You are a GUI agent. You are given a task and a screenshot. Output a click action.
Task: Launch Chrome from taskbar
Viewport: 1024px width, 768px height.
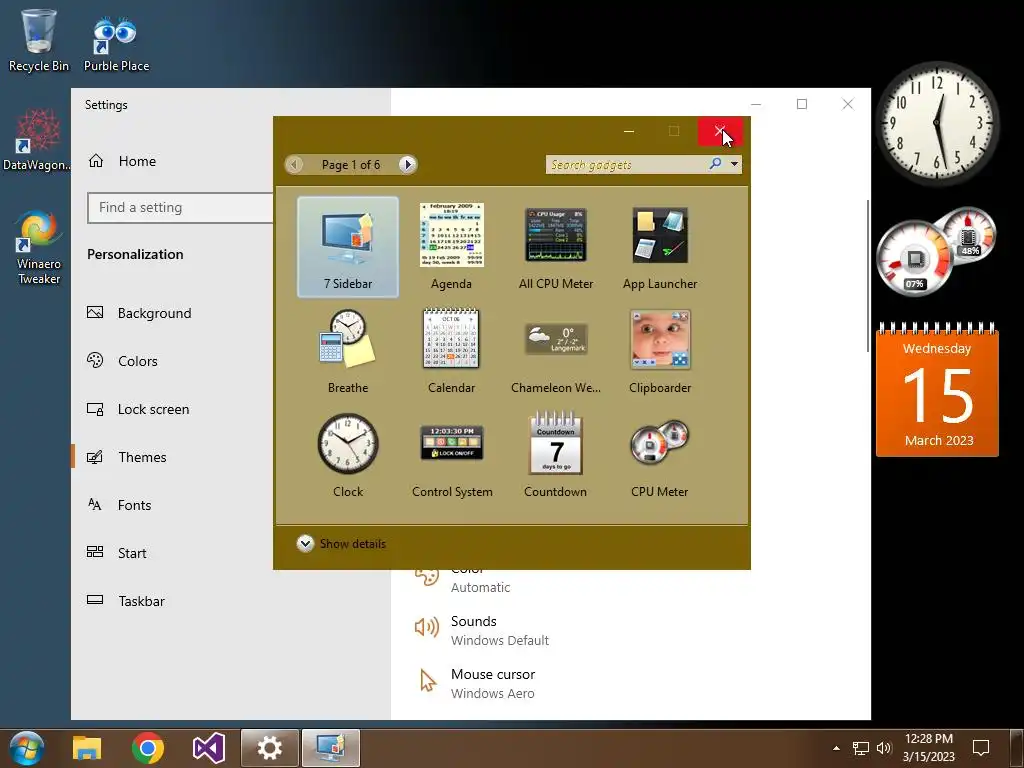(148, 748)
